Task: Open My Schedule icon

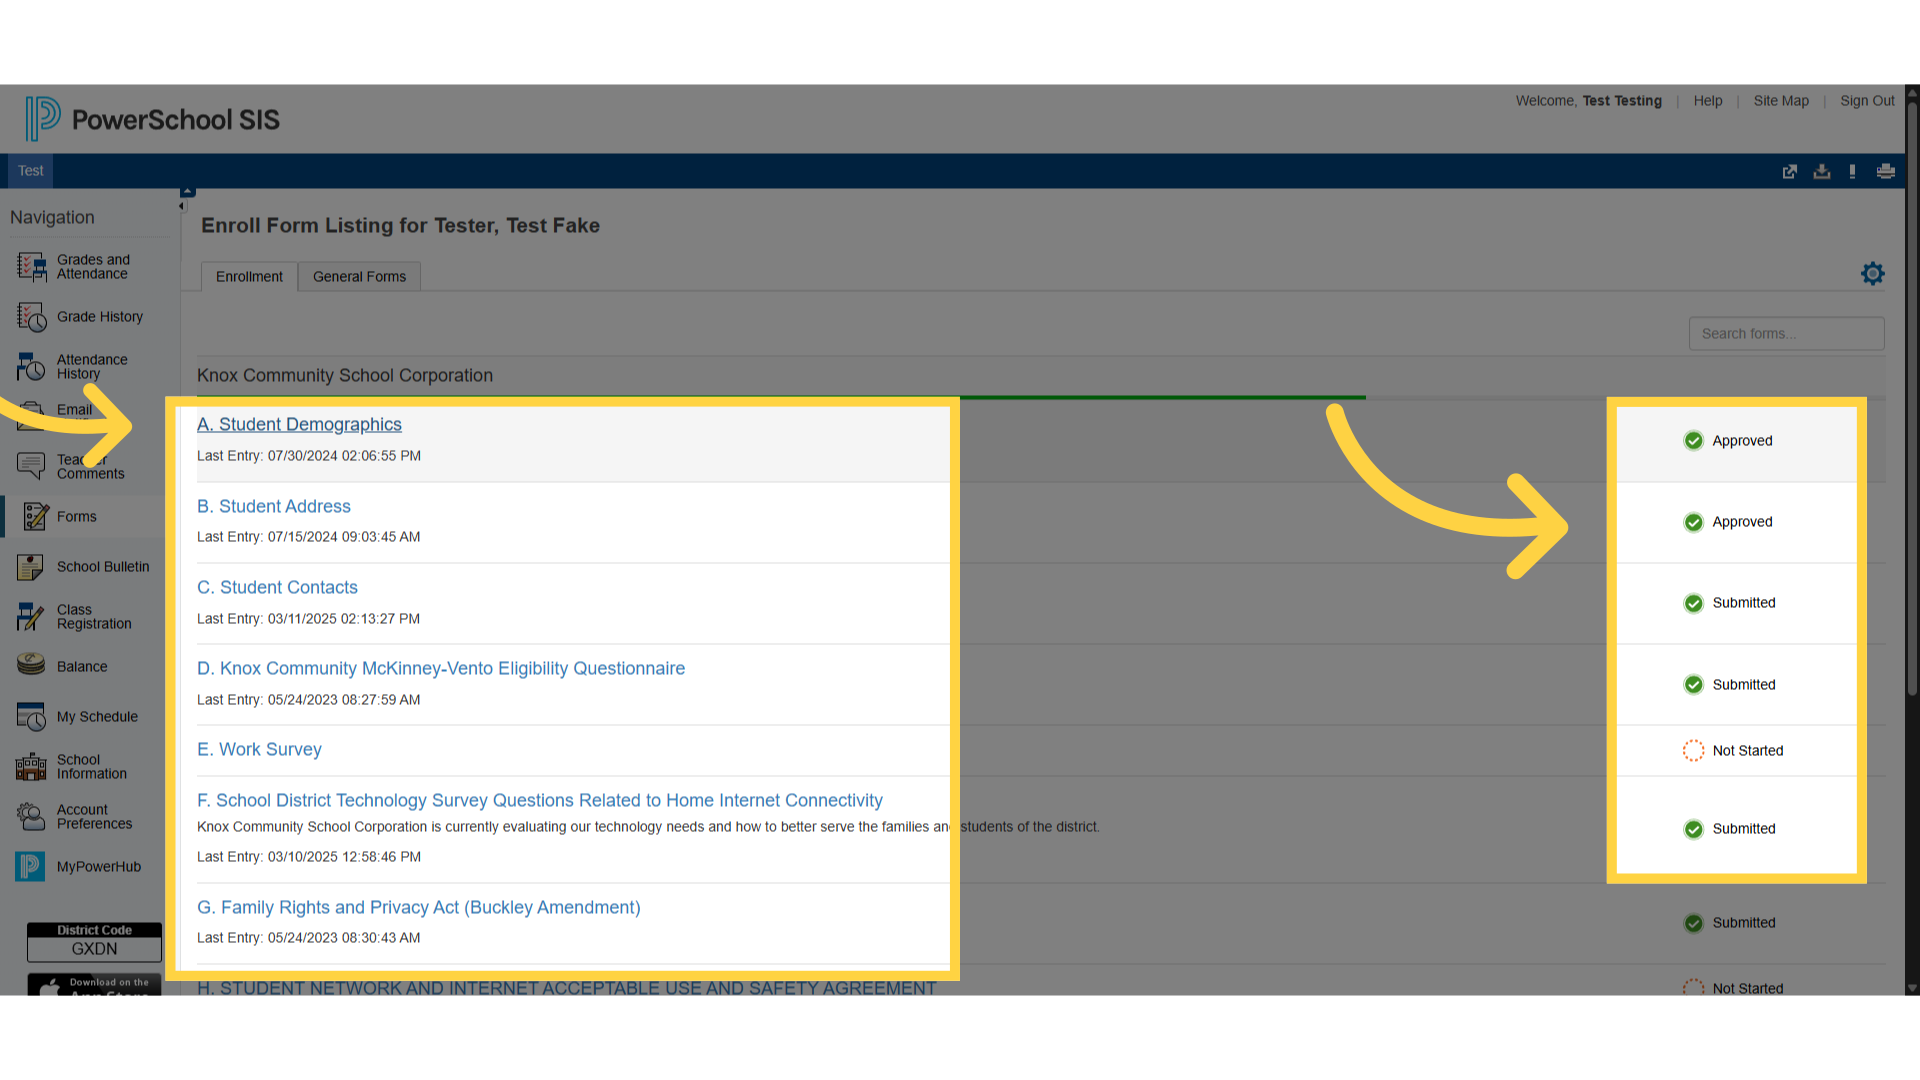Action: pyautogui.click(x=31, y=717)
